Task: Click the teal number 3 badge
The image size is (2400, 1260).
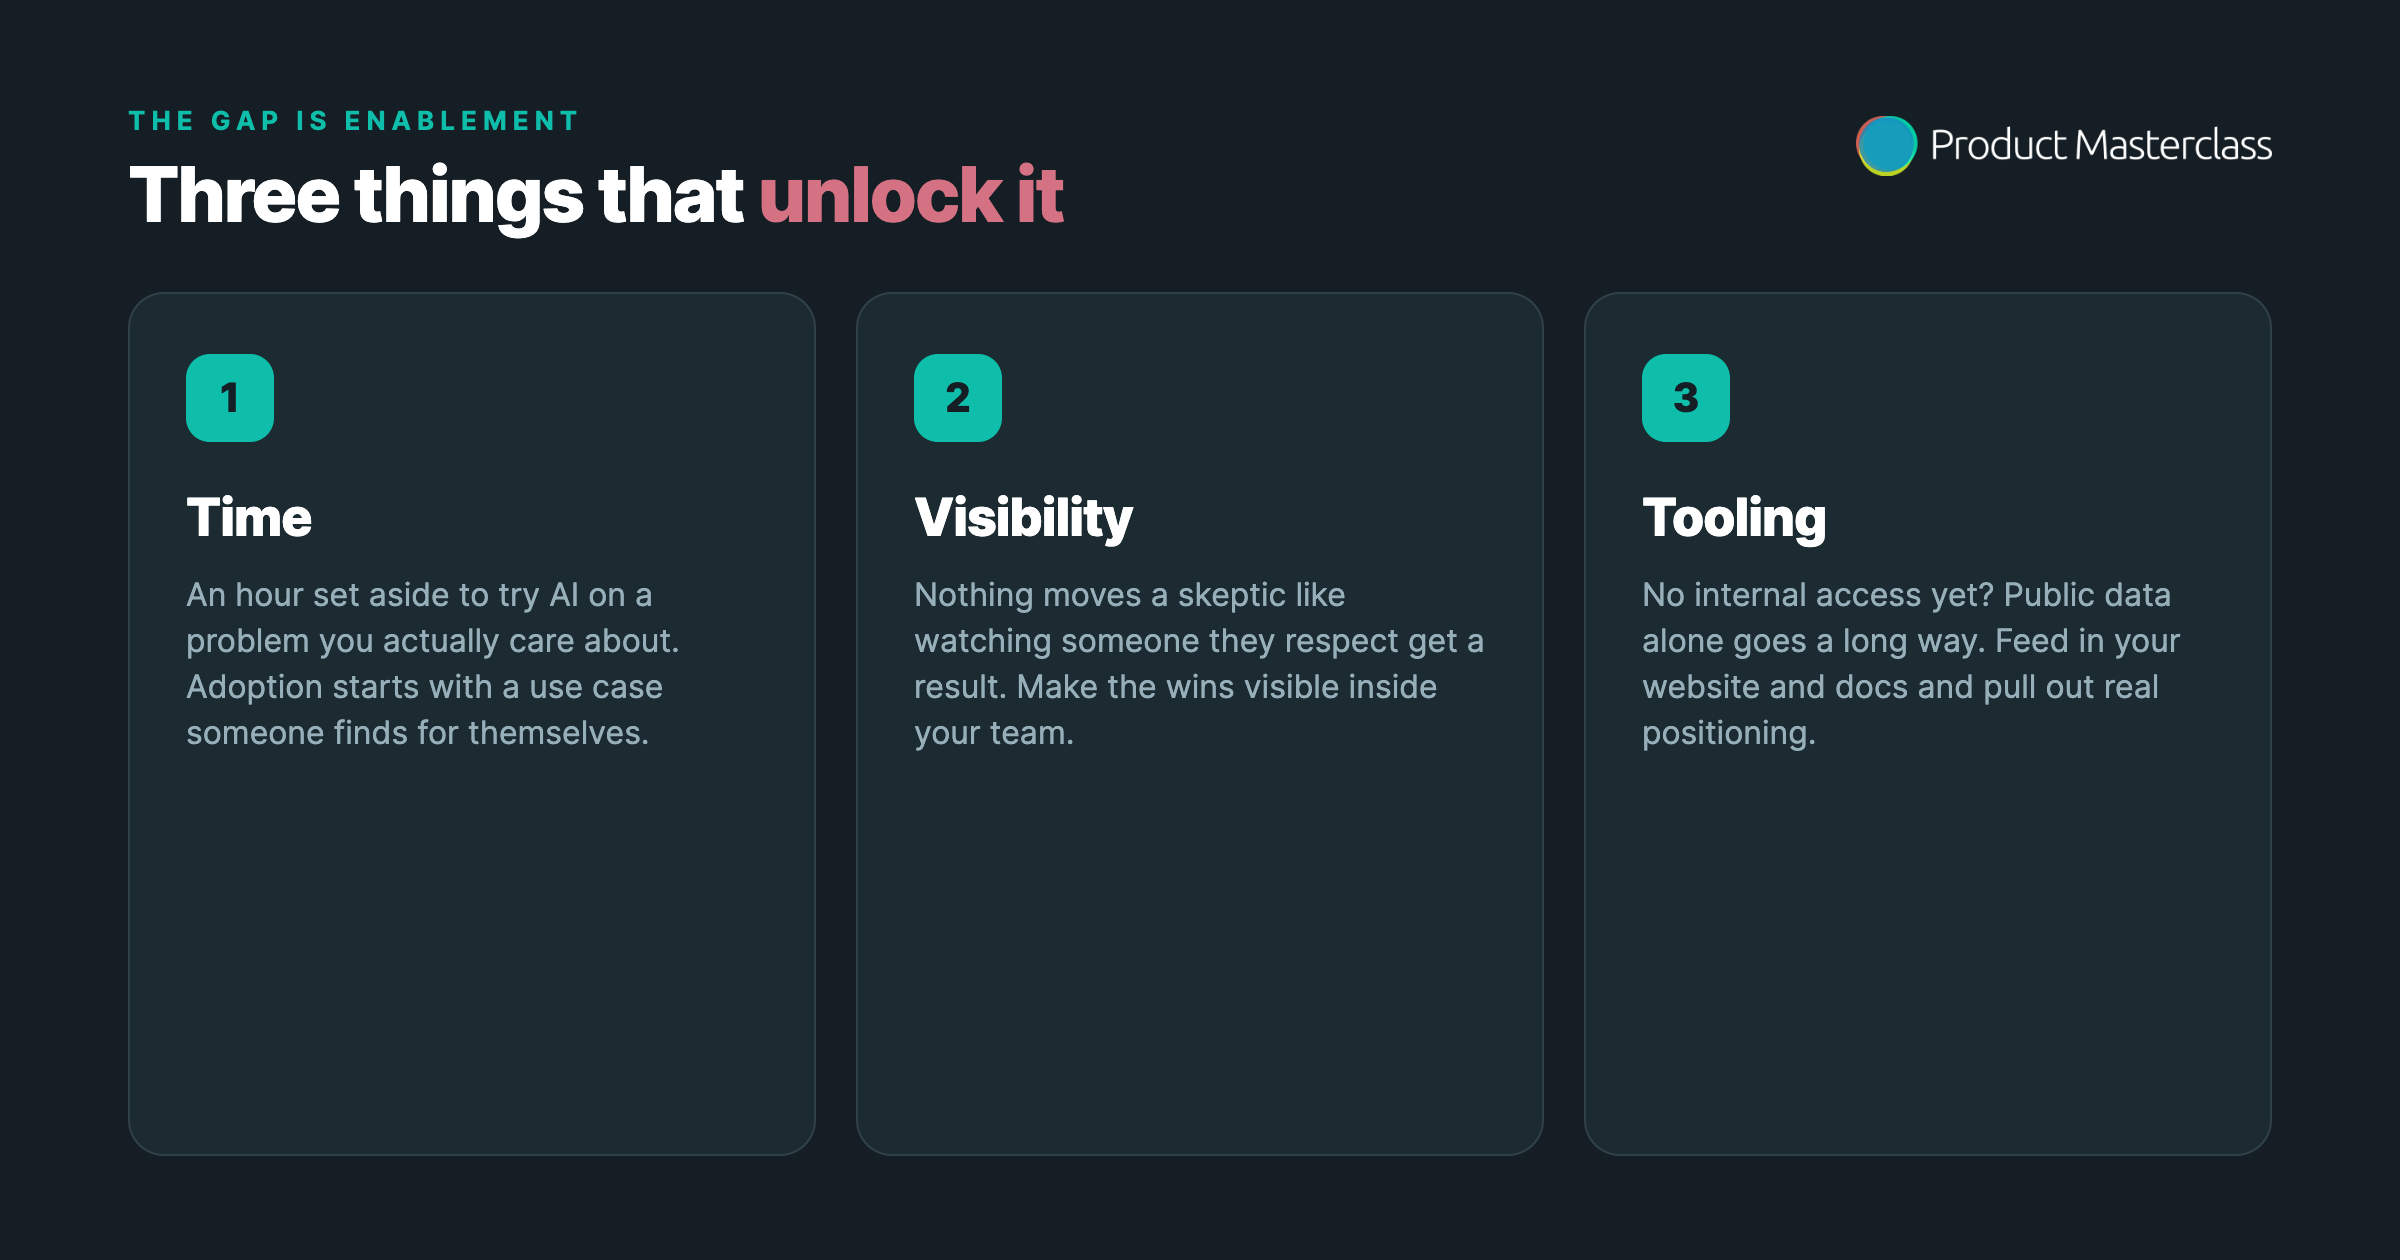Action: [1686, 398]
